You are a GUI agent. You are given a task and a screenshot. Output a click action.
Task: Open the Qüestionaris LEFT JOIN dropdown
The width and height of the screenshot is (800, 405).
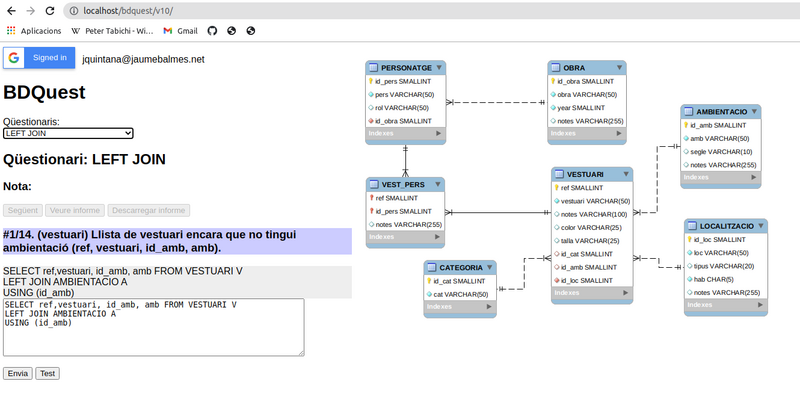pos(68,132)
